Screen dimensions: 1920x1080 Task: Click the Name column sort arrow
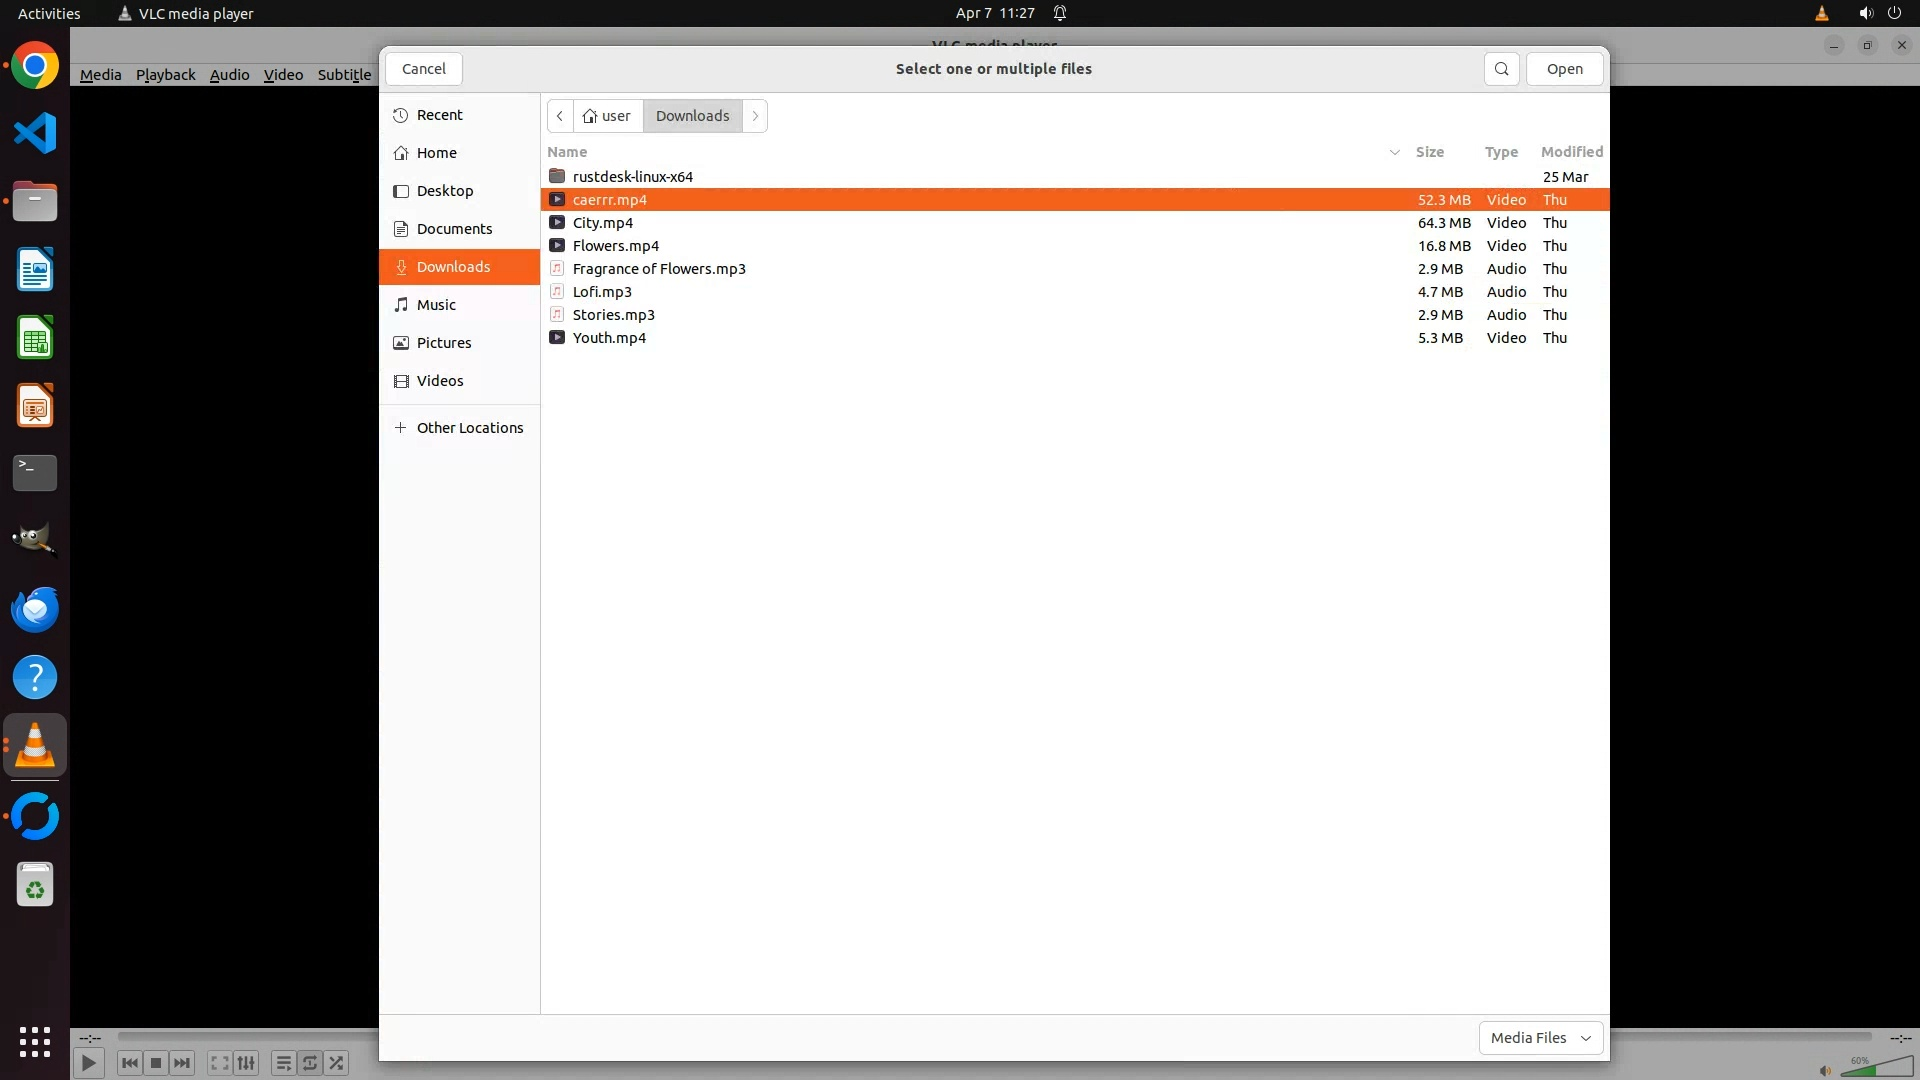(x=1394, y=152)
